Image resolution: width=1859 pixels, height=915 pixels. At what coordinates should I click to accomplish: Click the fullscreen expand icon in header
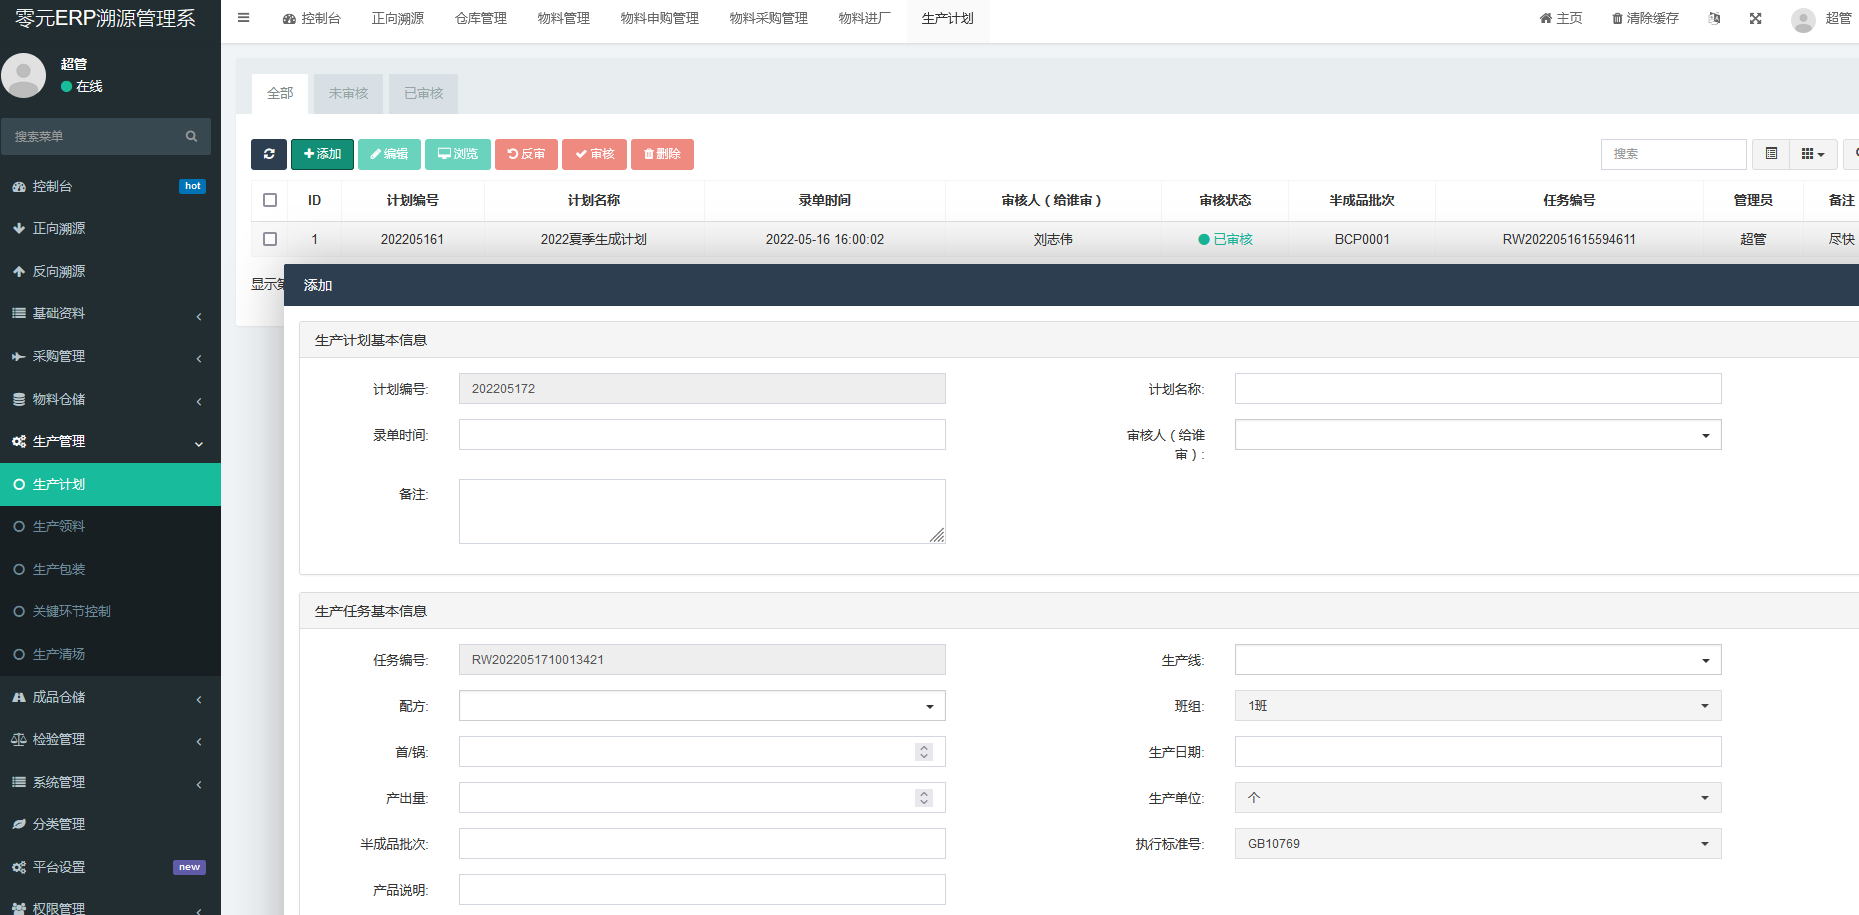point(1755,18)
